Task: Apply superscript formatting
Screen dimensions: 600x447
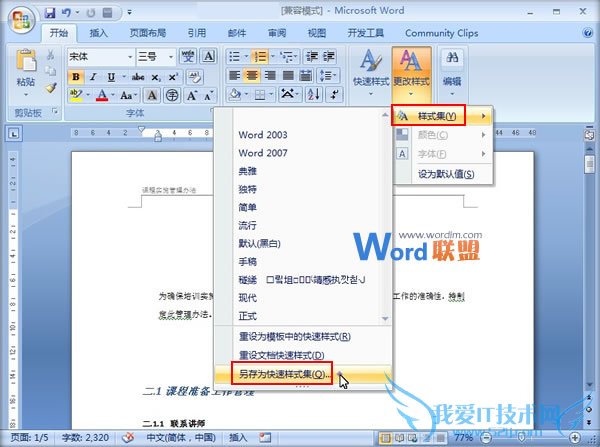Action: pos(173,77)
